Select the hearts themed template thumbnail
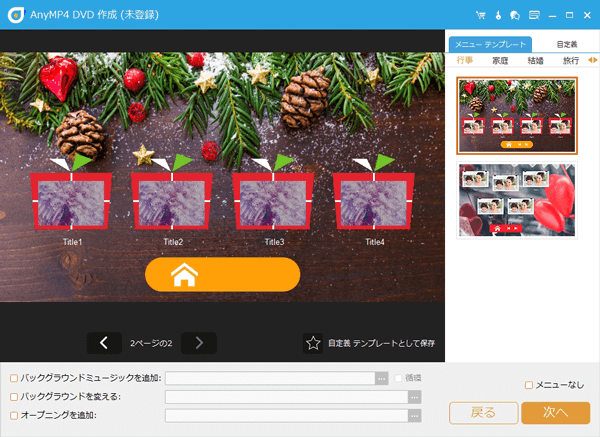 pyautogui.click(x=516, y=200)
